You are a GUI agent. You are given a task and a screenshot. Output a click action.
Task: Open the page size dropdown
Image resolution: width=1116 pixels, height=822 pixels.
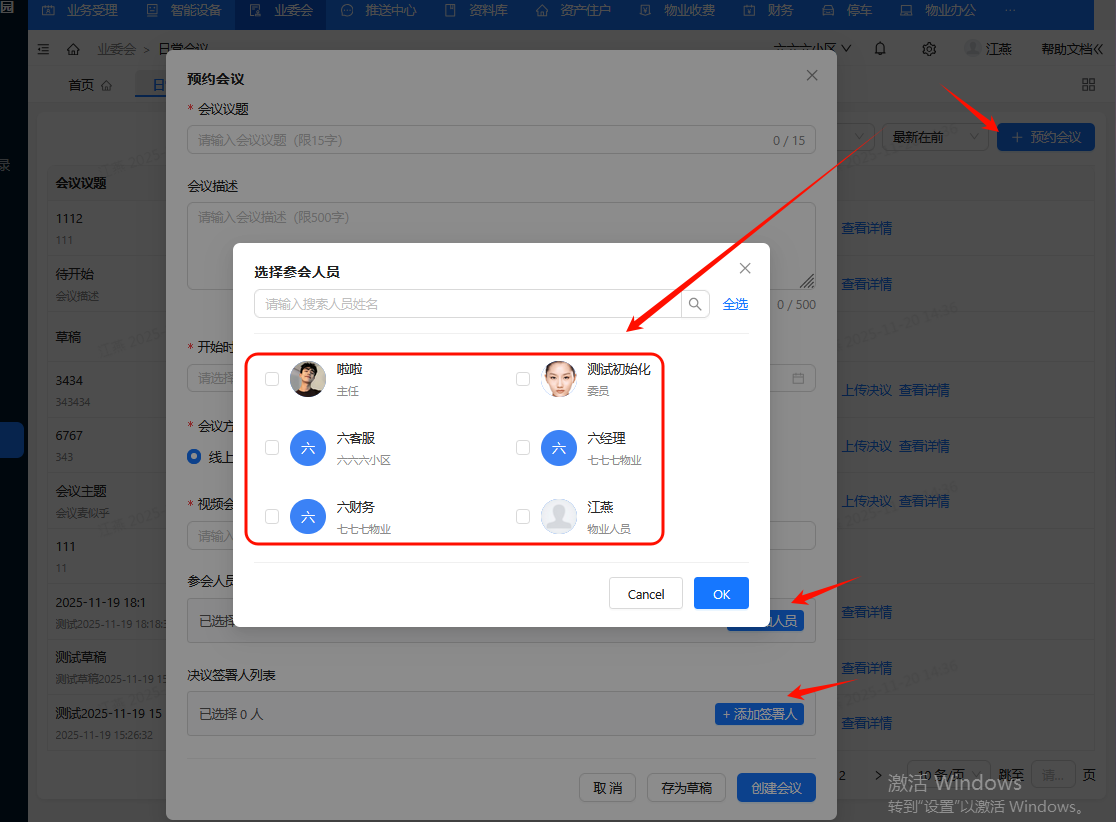click(949, 774)
